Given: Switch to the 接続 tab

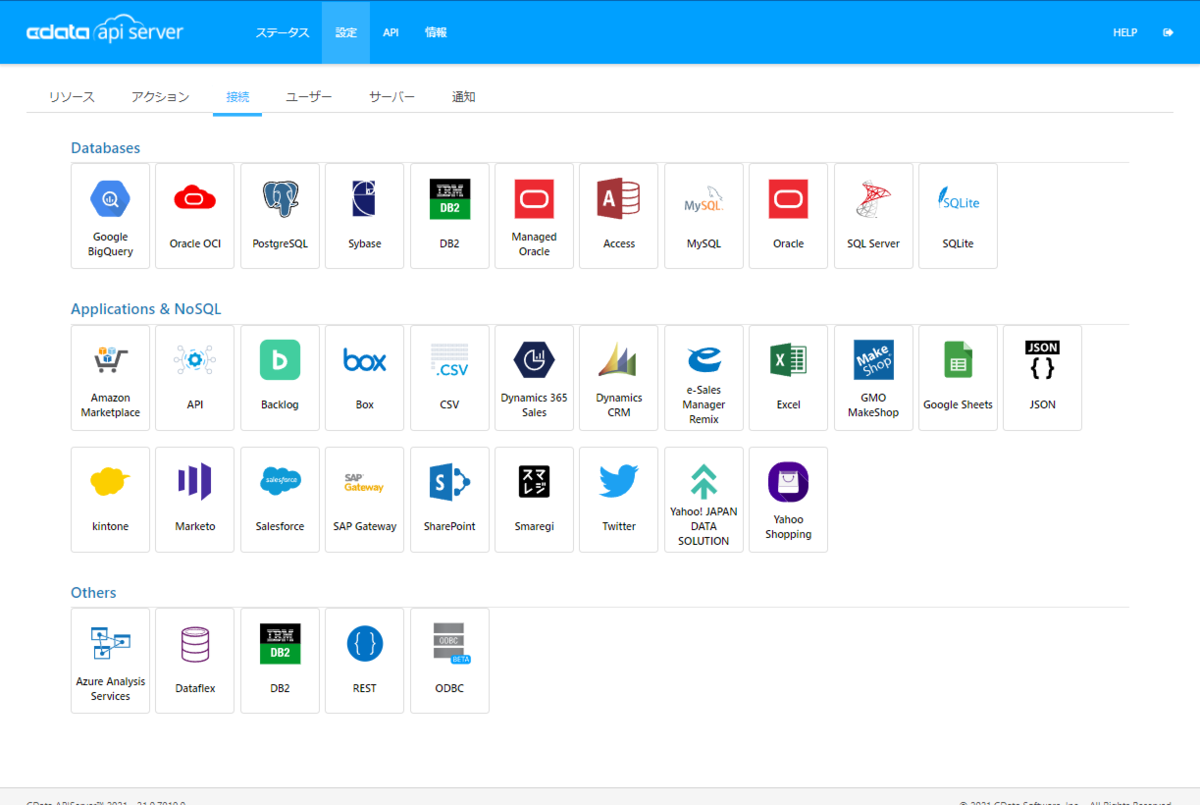Looking at the screenshot, I should (x=238, y=97).
